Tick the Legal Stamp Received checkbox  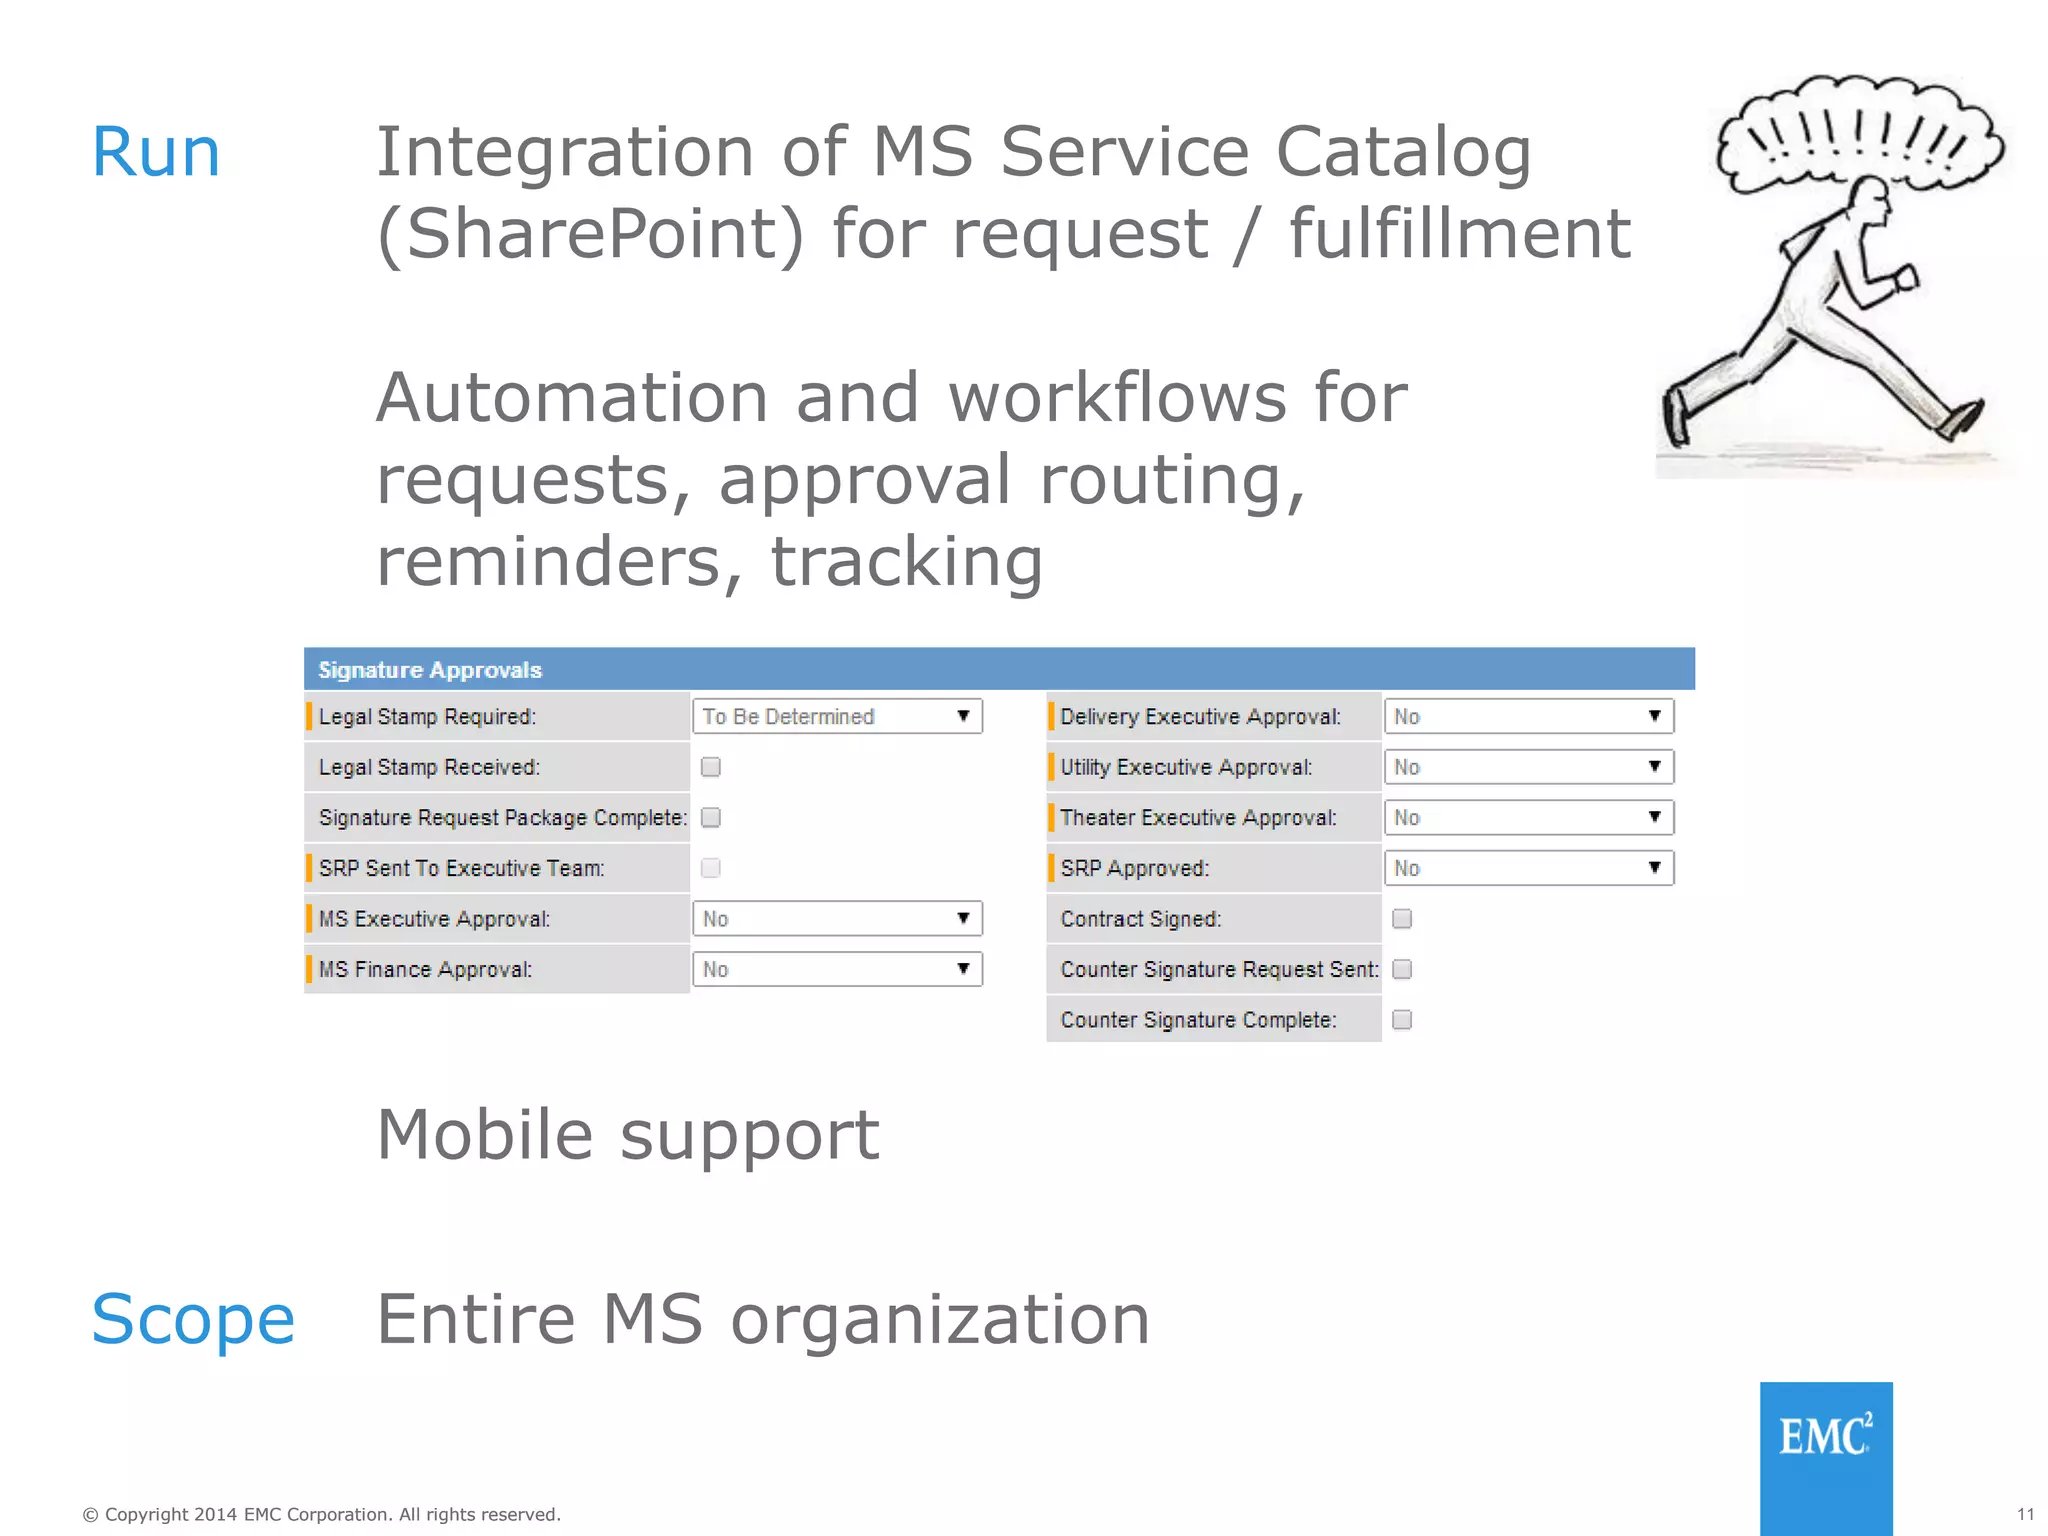pos(711,767)
